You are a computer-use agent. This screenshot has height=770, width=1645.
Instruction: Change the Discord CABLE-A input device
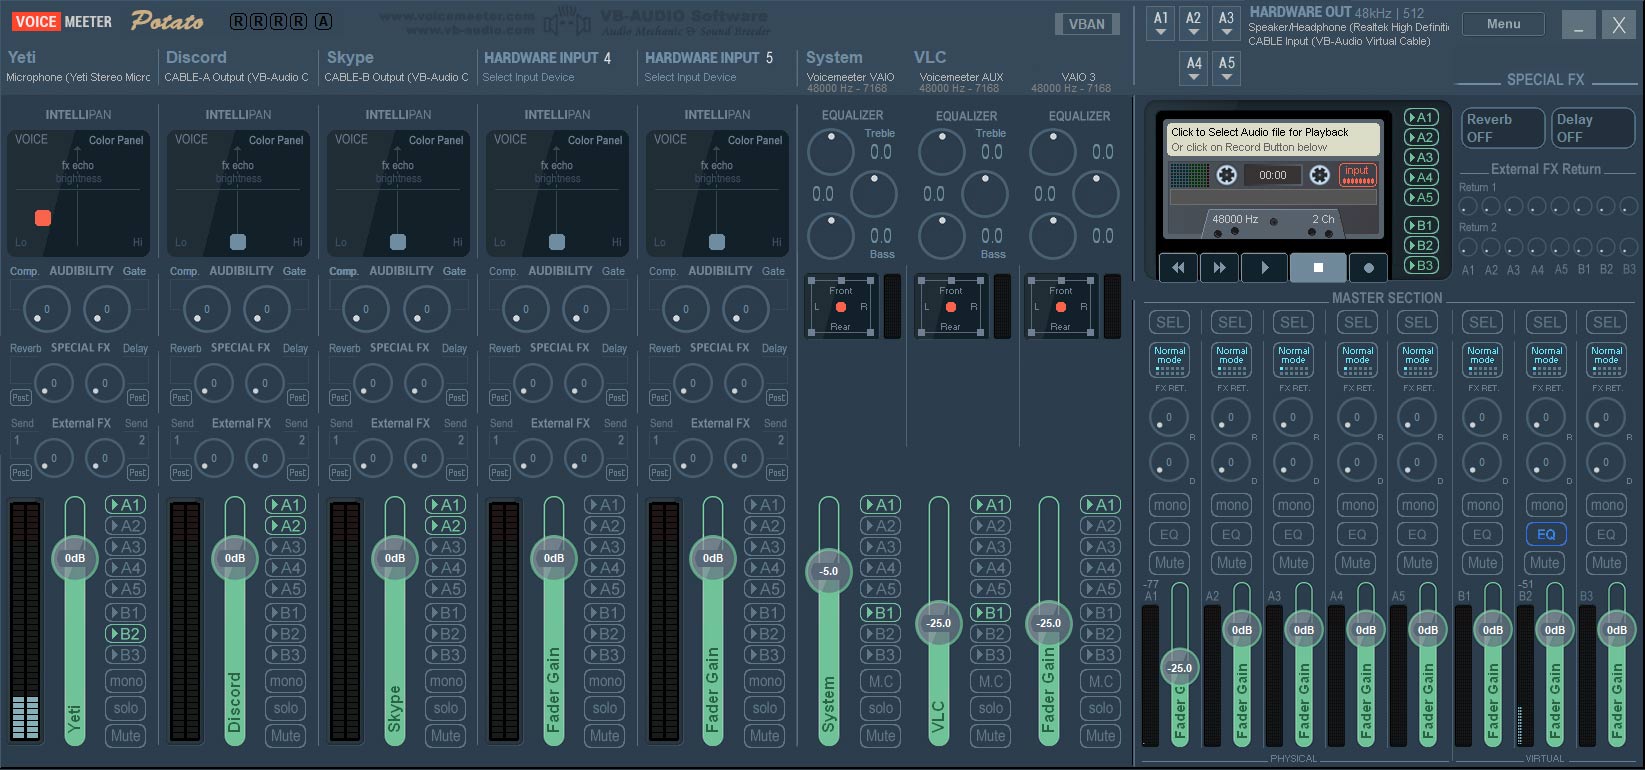pyautogui.click(x=237, y=77)
